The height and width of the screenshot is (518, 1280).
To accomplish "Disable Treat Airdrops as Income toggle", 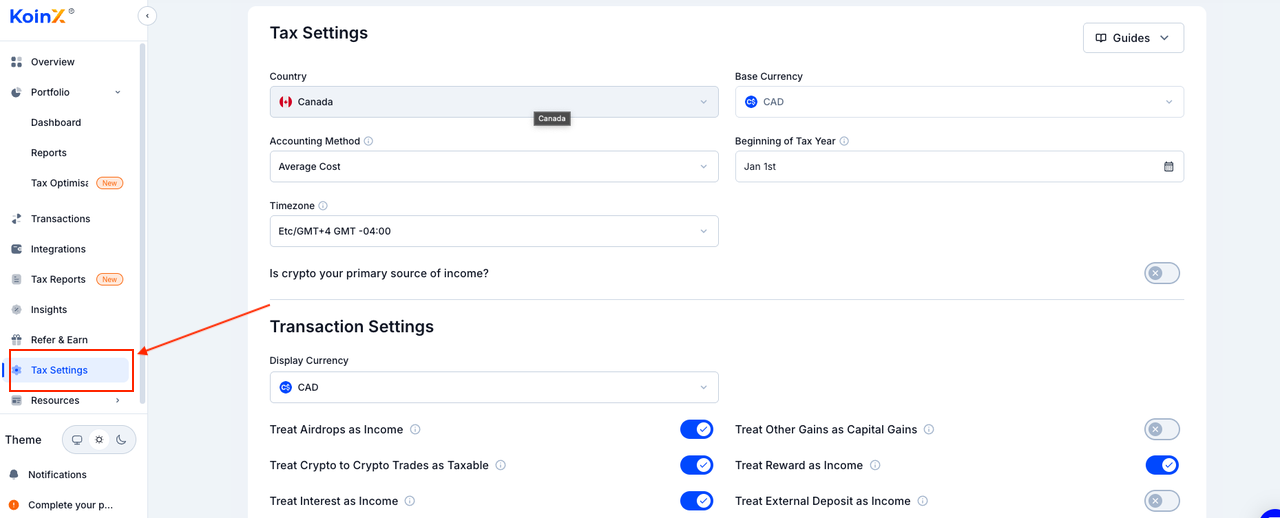I will [x=697, y=430].
